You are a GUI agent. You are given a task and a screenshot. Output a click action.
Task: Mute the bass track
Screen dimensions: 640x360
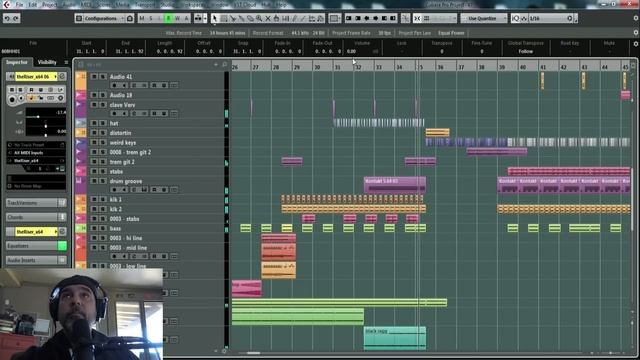click(94, 228)
